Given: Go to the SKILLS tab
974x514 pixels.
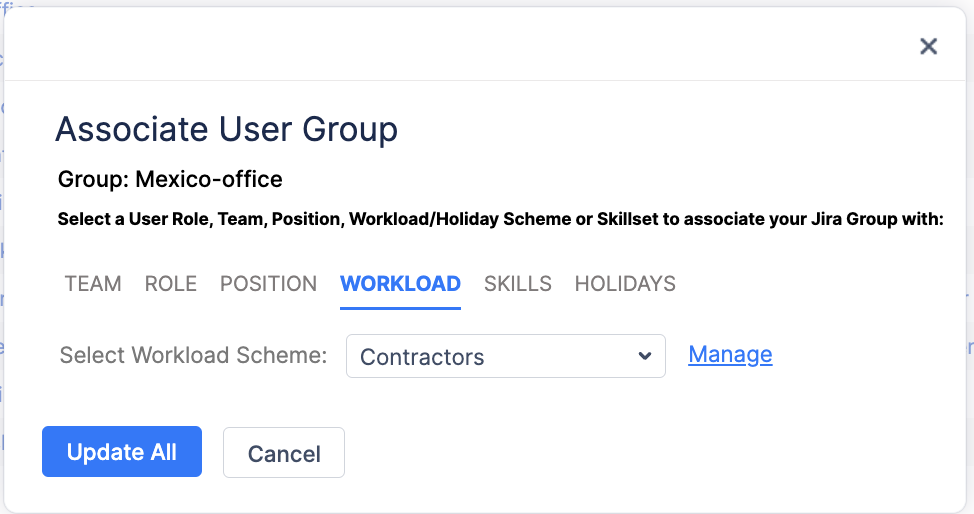Looking at the screenshot, I should [517, 284].
